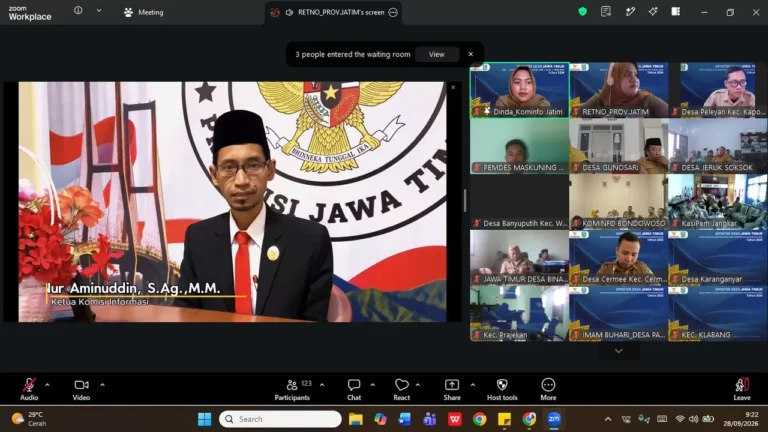Open Copilot from taskbar
768x432 pixels.
pos(380,419)
